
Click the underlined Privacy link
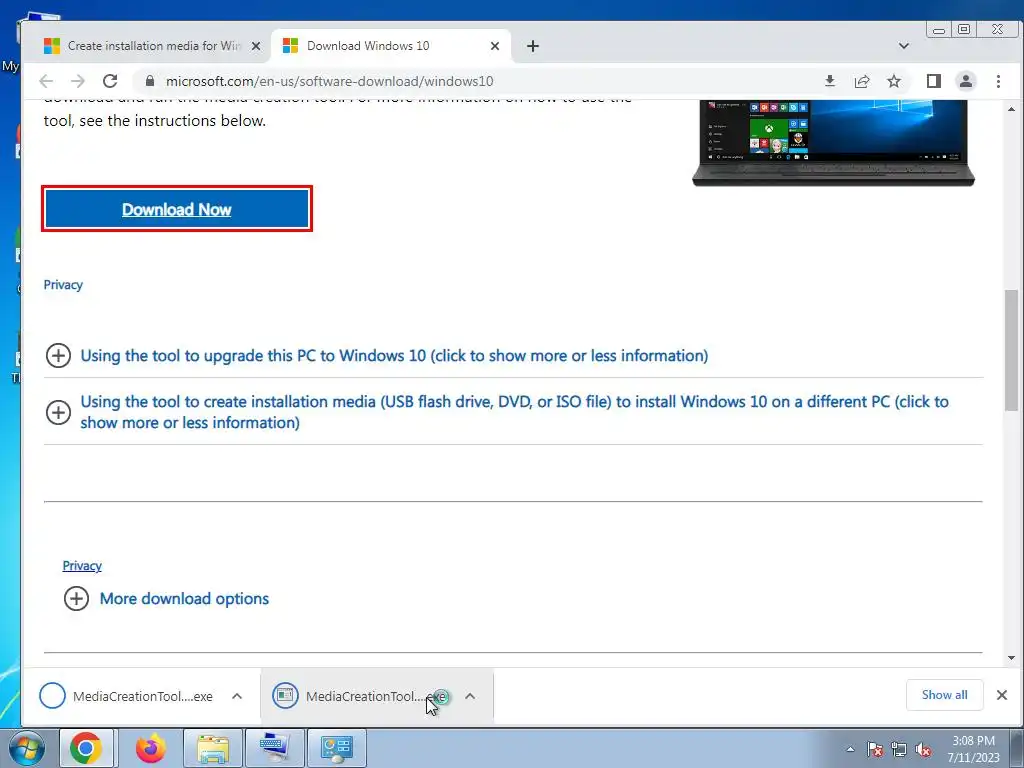coord(82,566)
